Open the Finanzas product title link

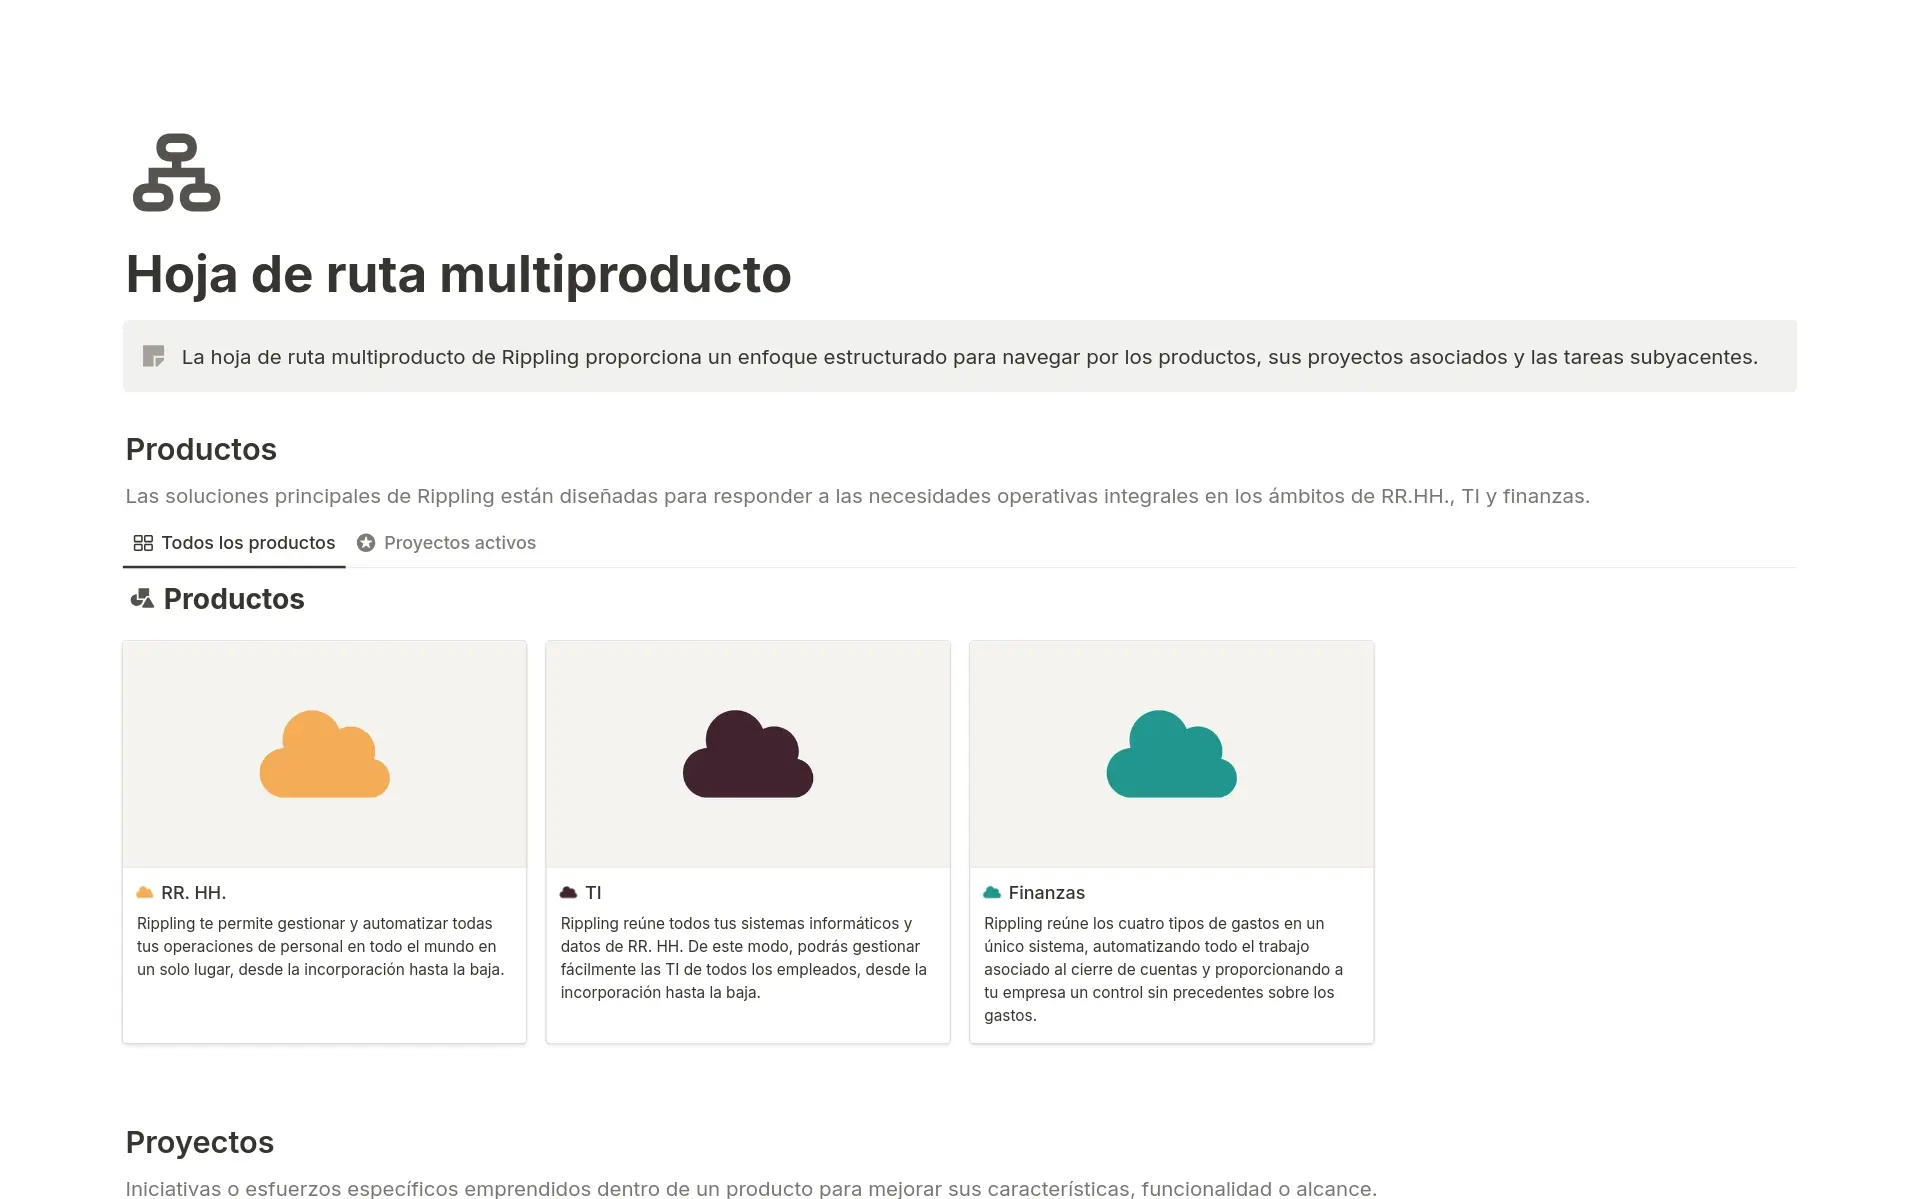point(1046,893)
